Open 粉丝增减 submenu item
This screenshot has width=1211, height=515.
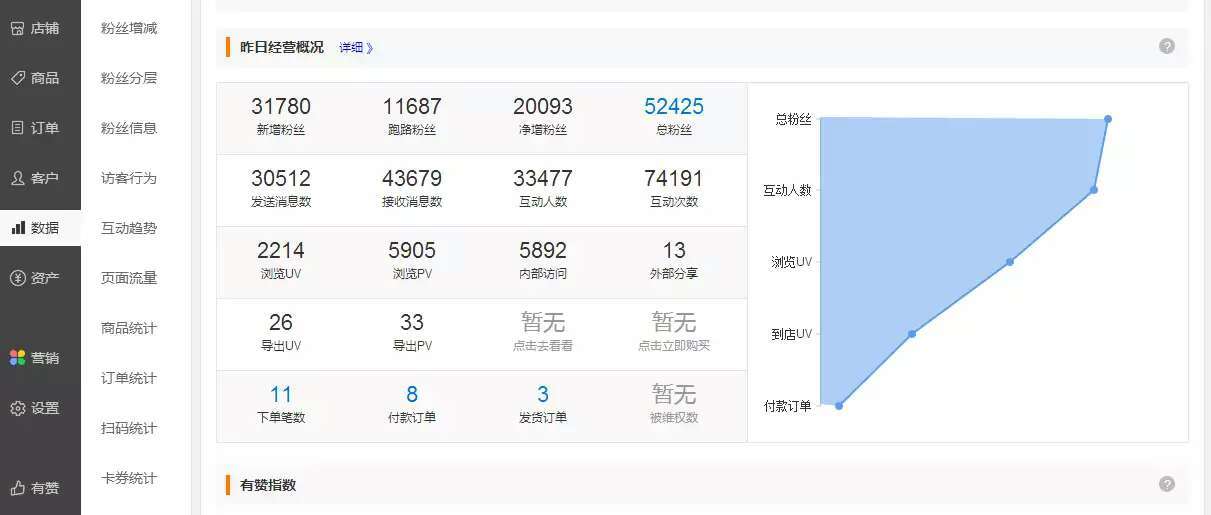click(129, 28)
